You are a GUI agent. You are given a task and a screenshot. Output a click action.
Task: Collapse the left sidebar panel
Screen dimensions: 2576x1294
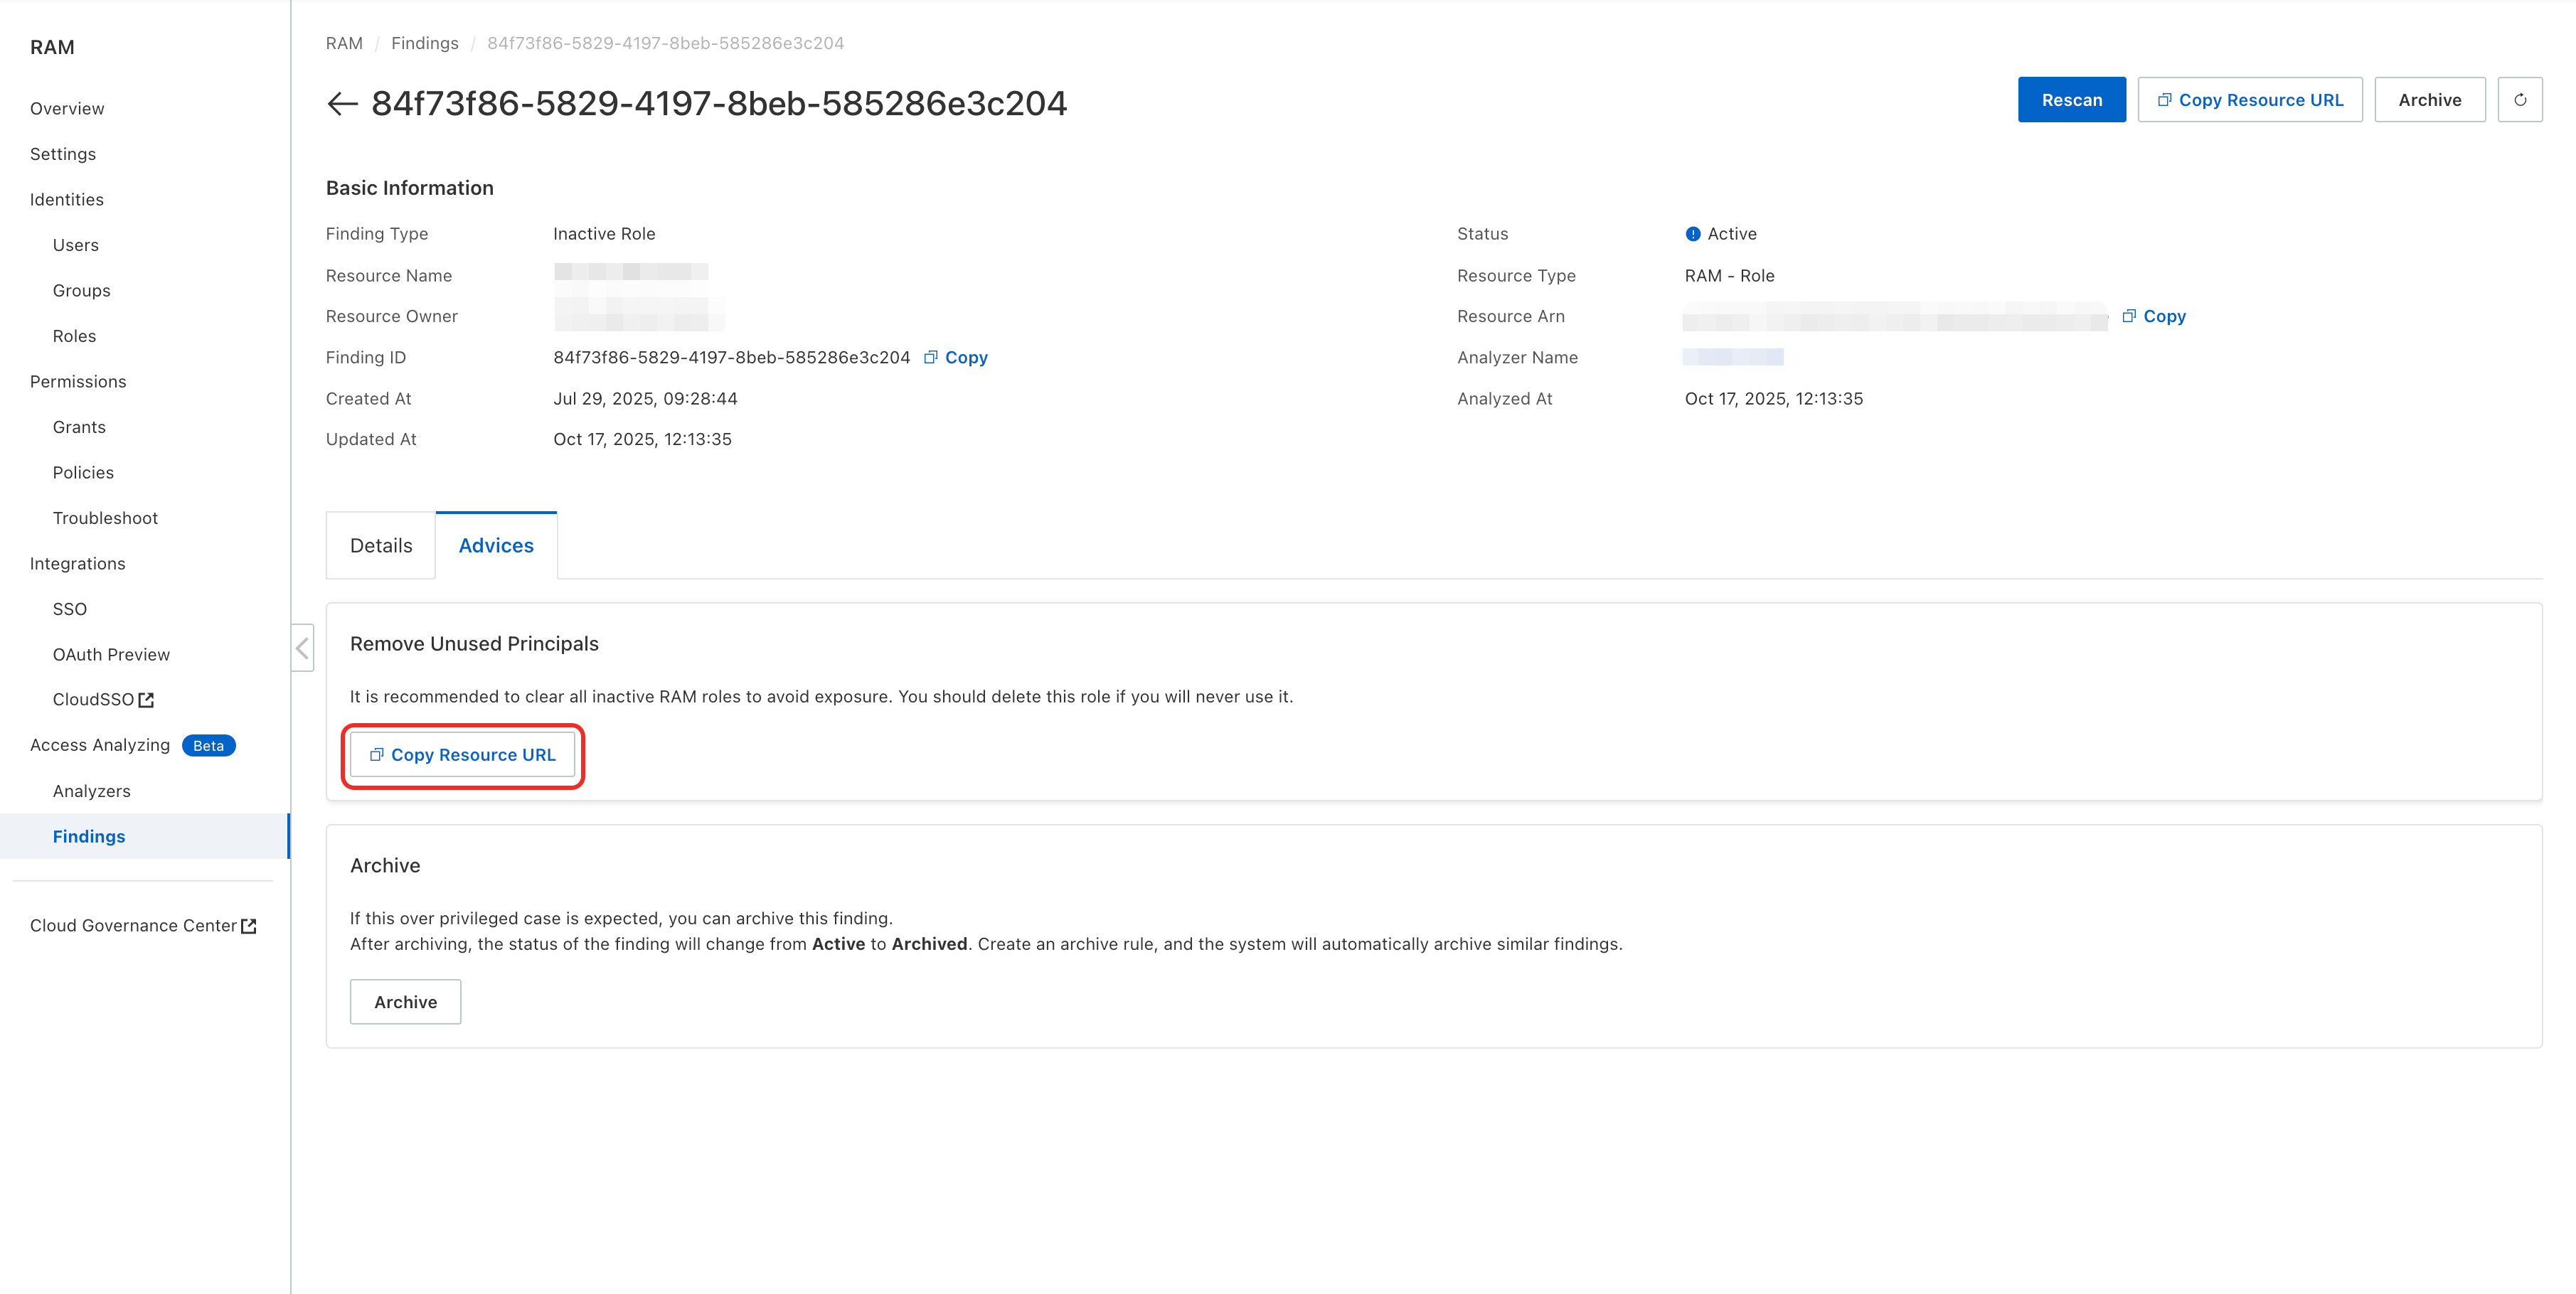[302, 648]
